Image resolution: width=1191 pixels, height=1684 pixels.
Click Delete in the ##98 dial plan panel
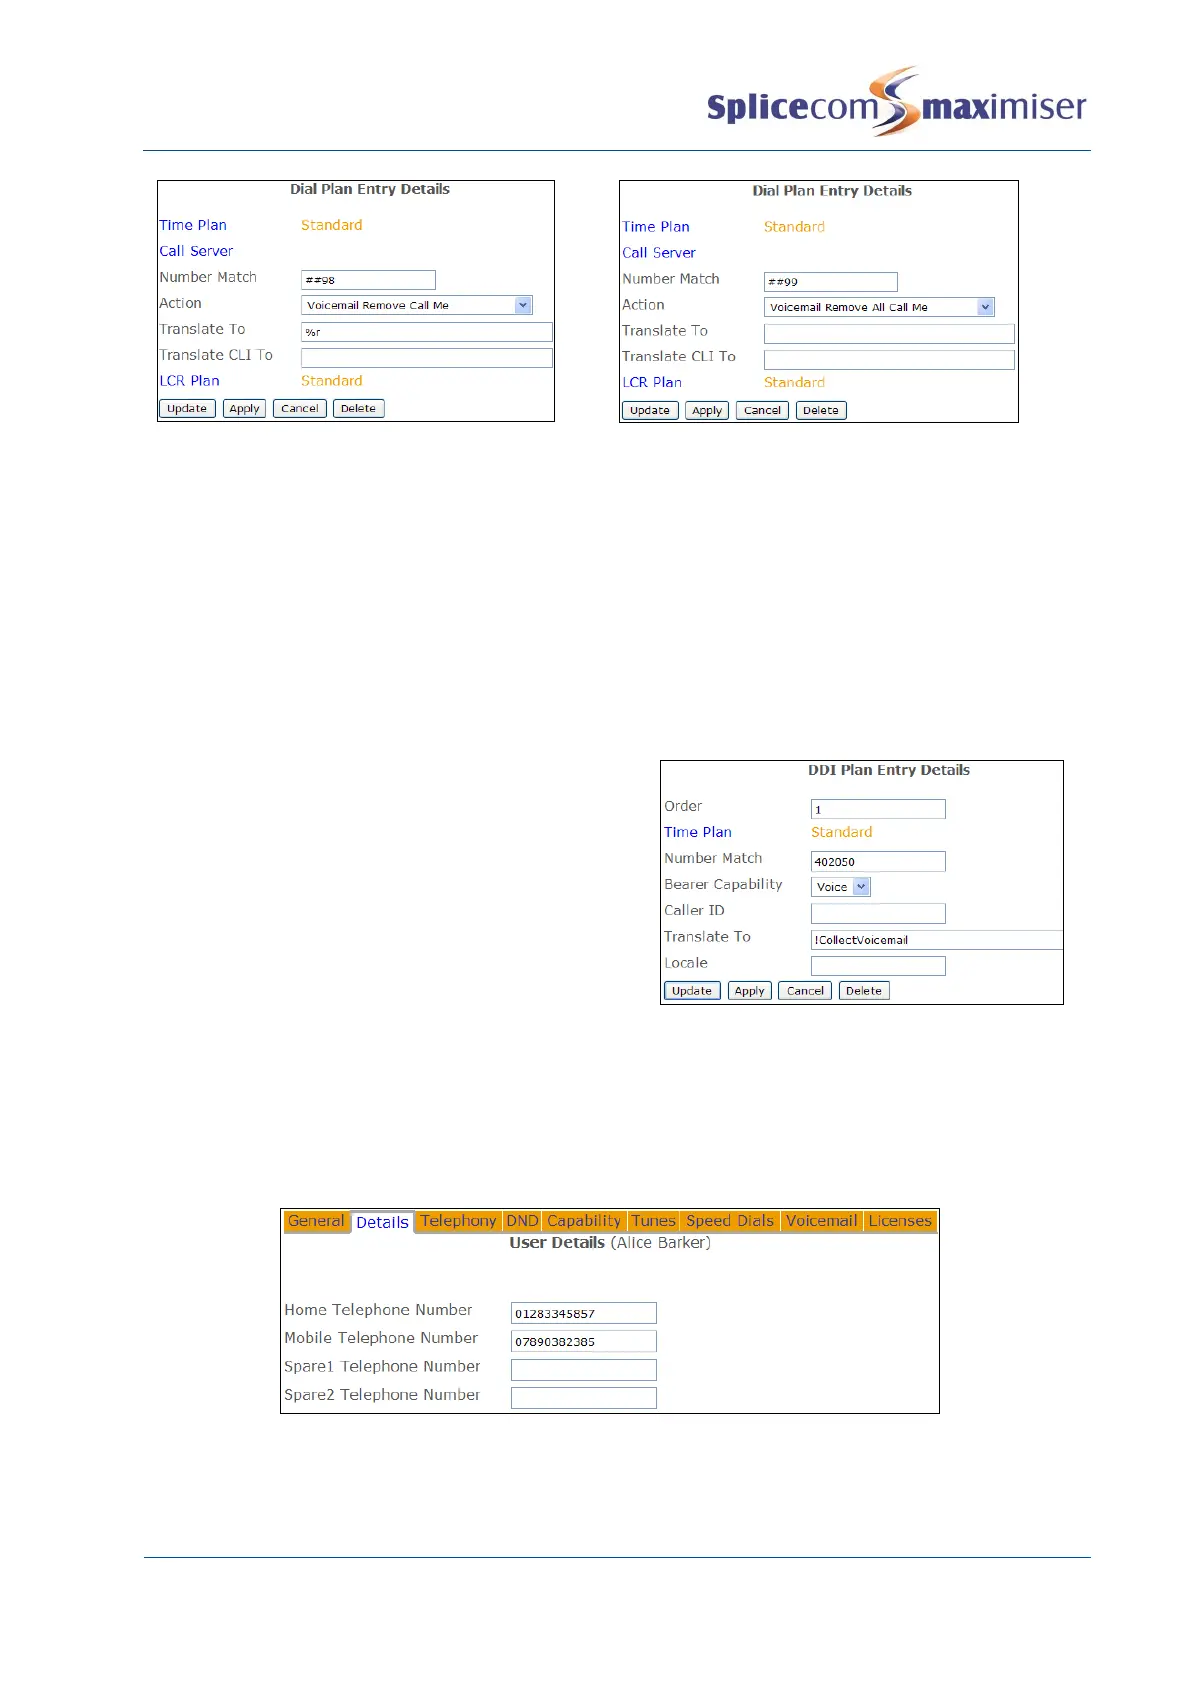[x=358, y=408]
